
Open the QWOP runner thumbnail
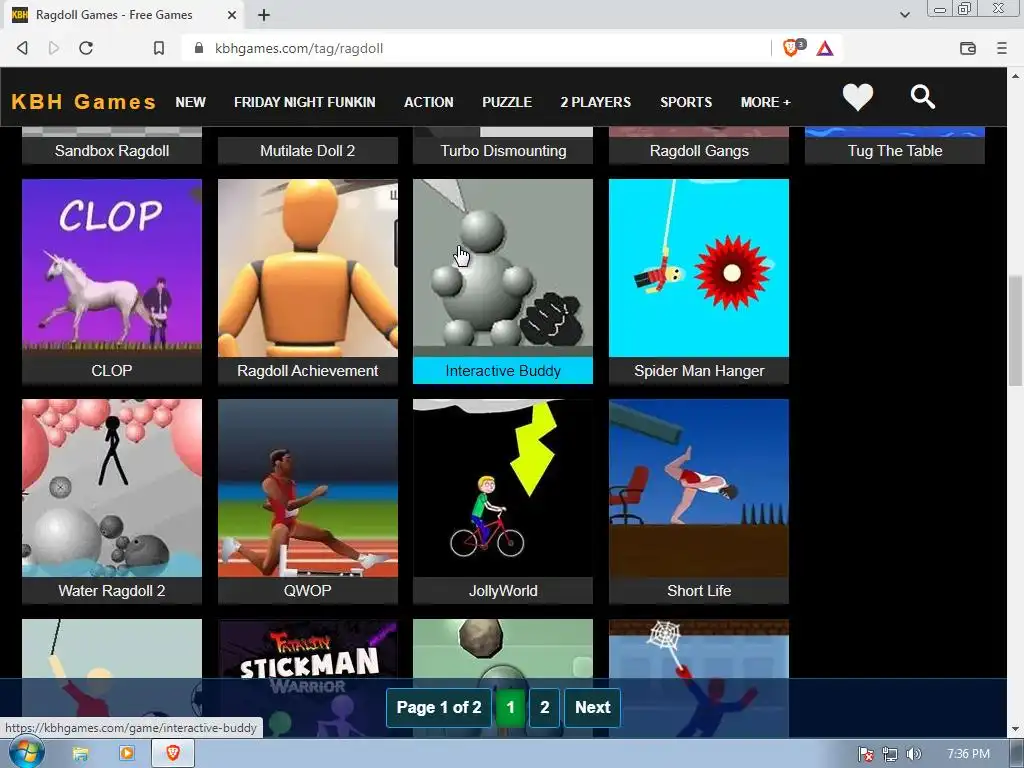(x=308, y=488)
